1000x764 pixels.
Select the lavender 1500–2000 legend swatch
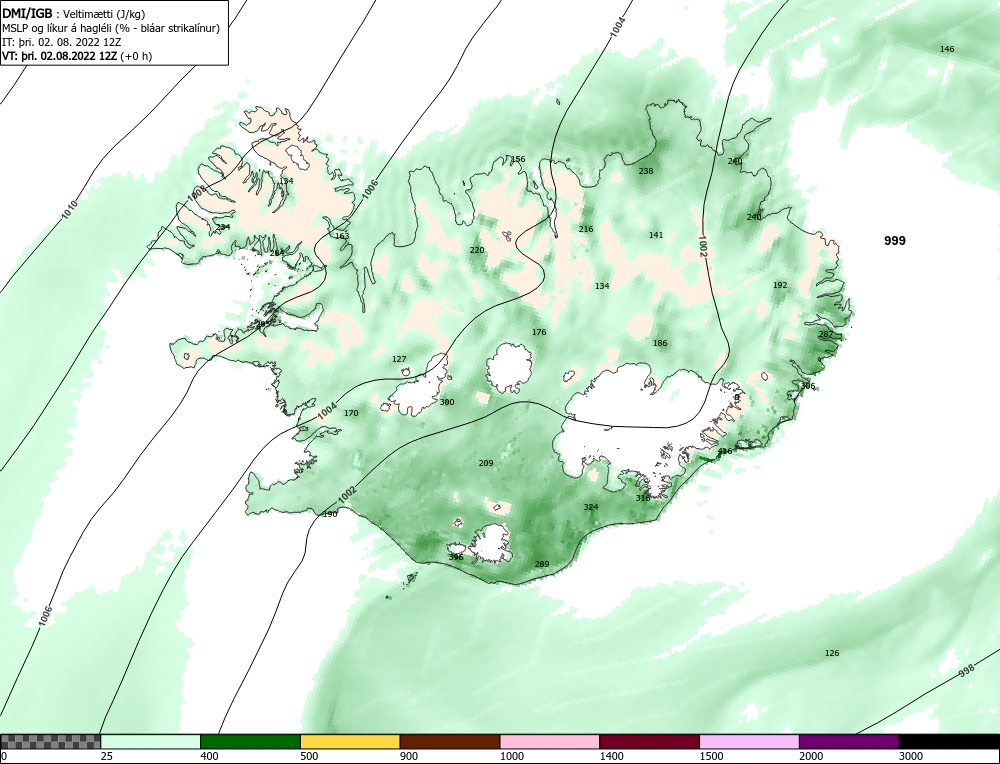(749, 741)
